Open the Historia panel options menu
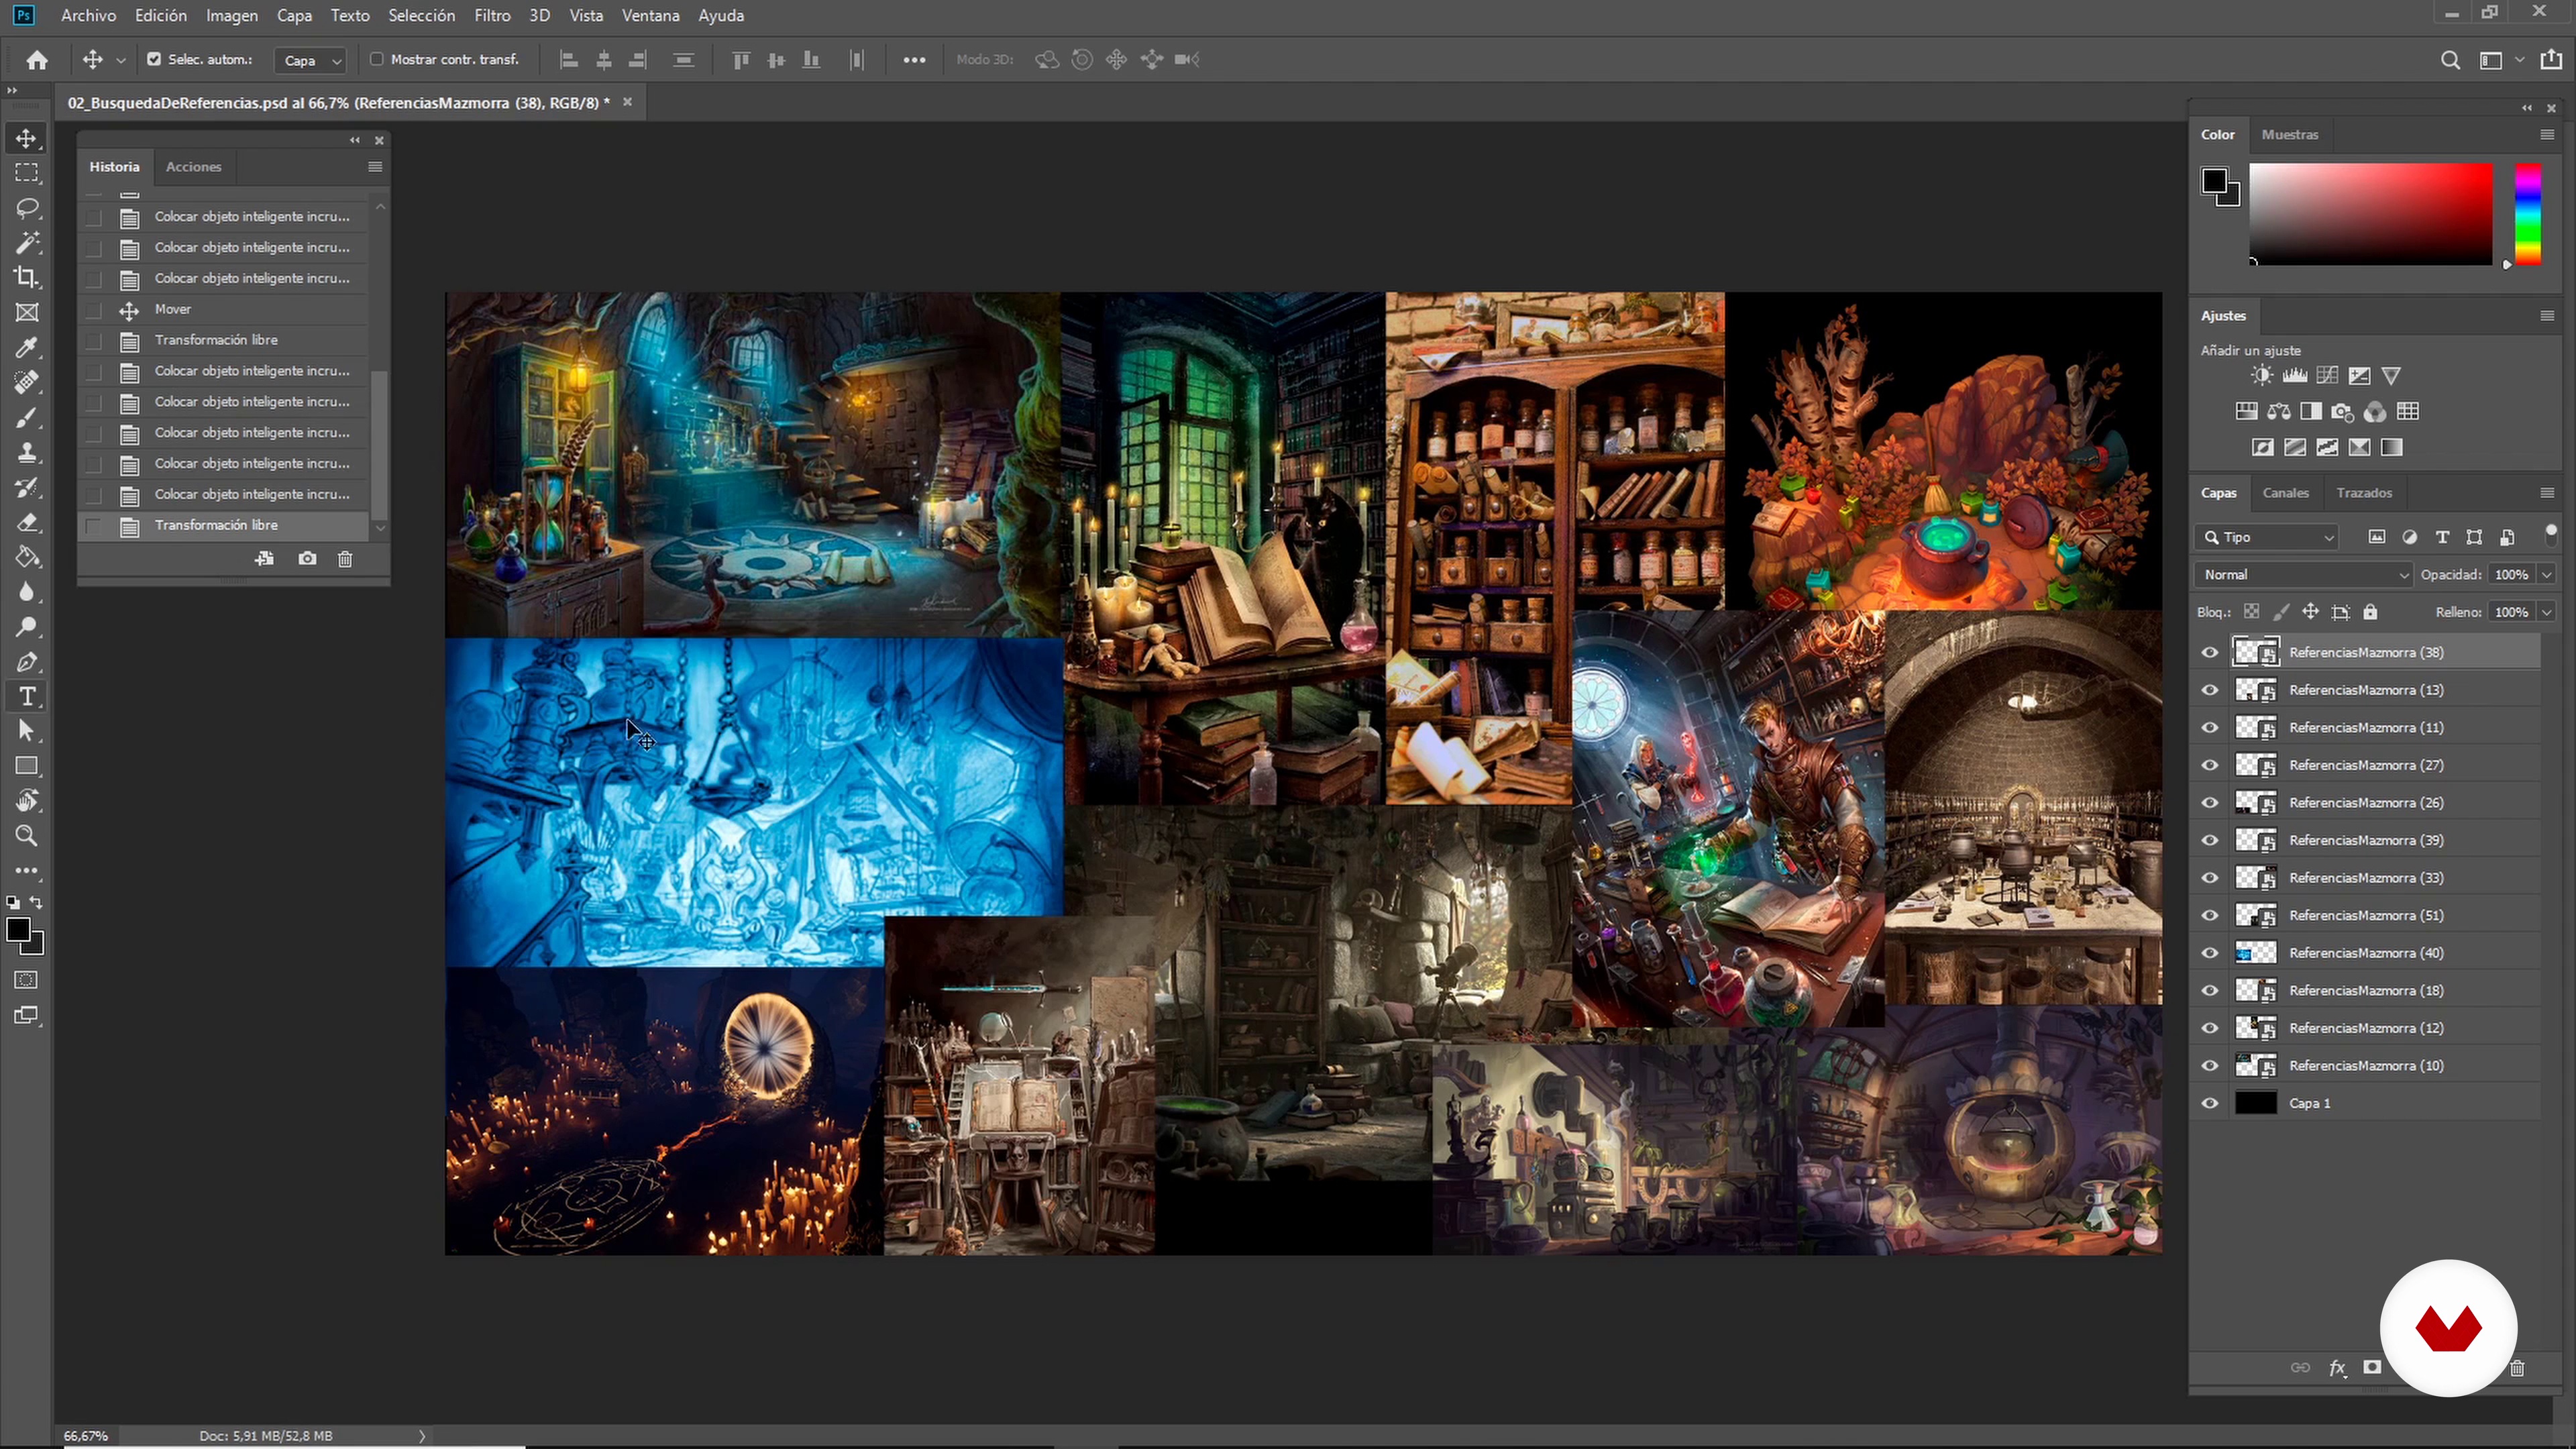 375,167
